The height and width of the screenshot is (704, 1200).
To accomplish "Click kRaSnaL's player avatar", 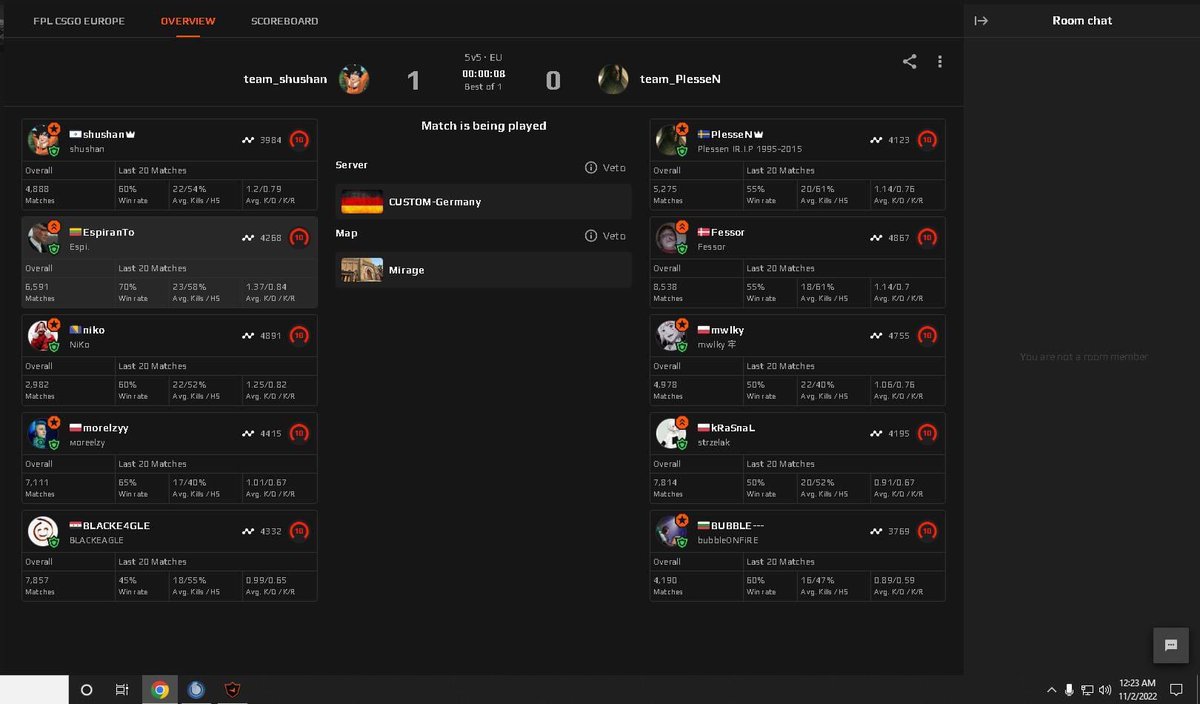I will tap(671, 434).
